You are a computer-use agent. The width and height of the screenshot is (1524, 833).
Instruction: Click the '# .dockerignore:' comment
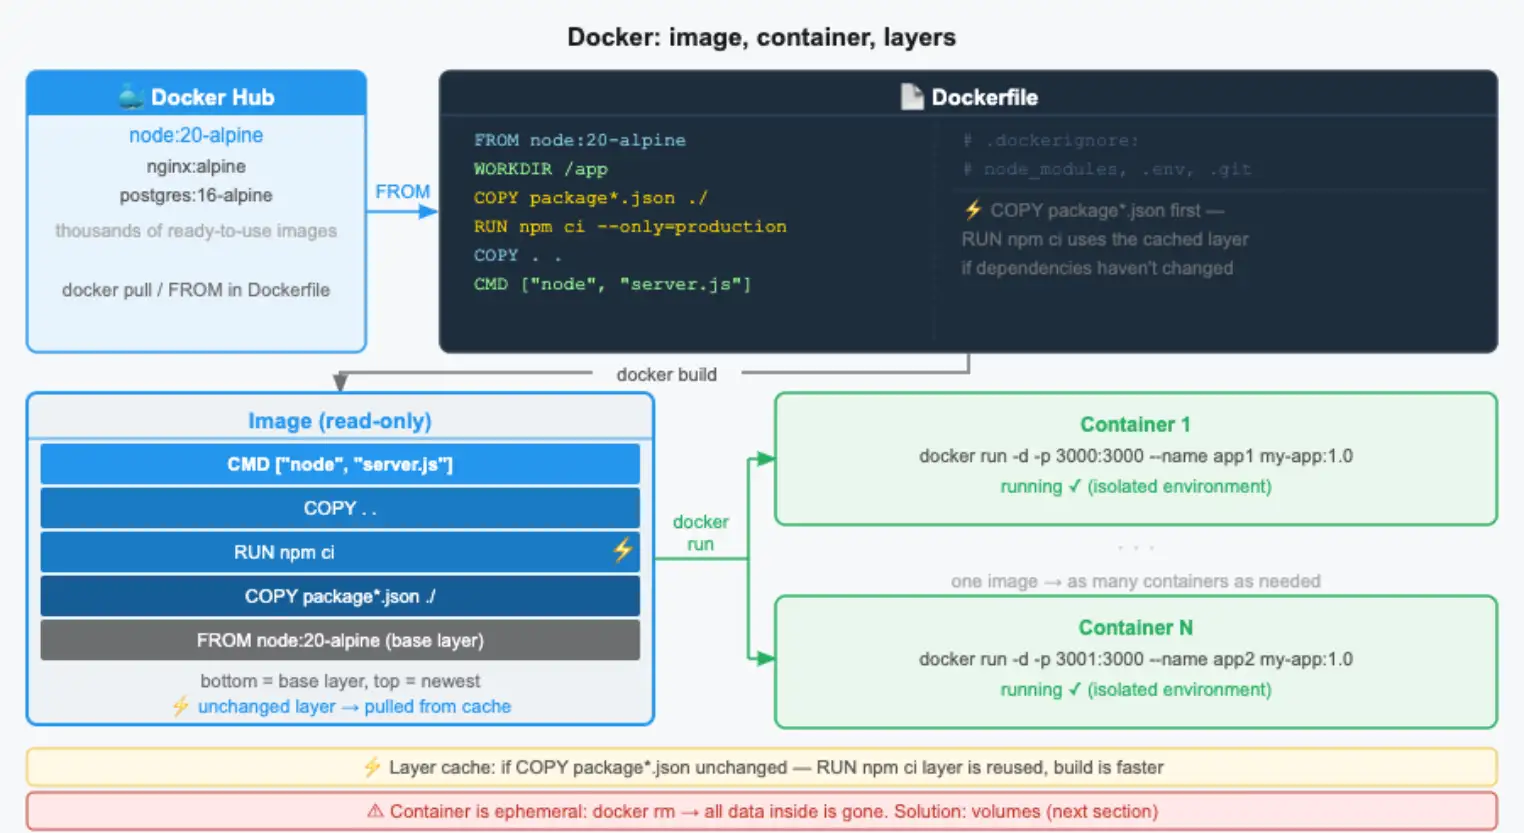(x=1051, y=140)
